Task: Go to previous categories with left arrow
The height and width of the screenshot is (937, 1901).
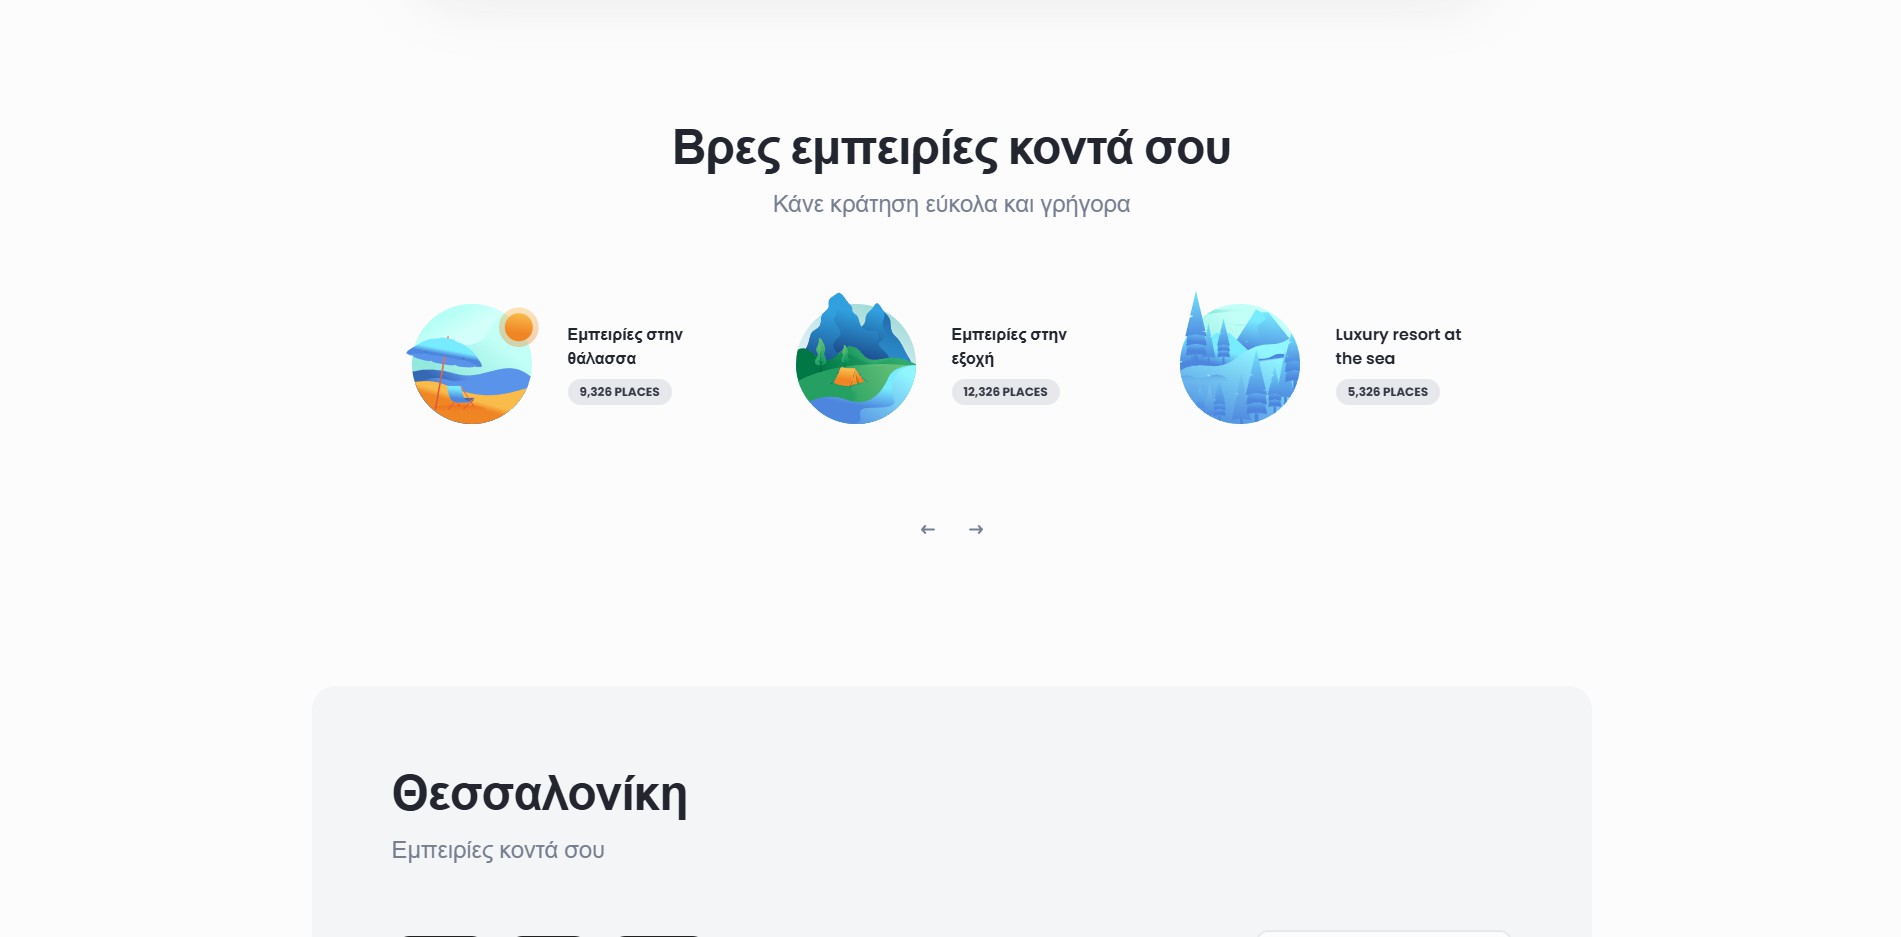Action: [x=928, y=529]
